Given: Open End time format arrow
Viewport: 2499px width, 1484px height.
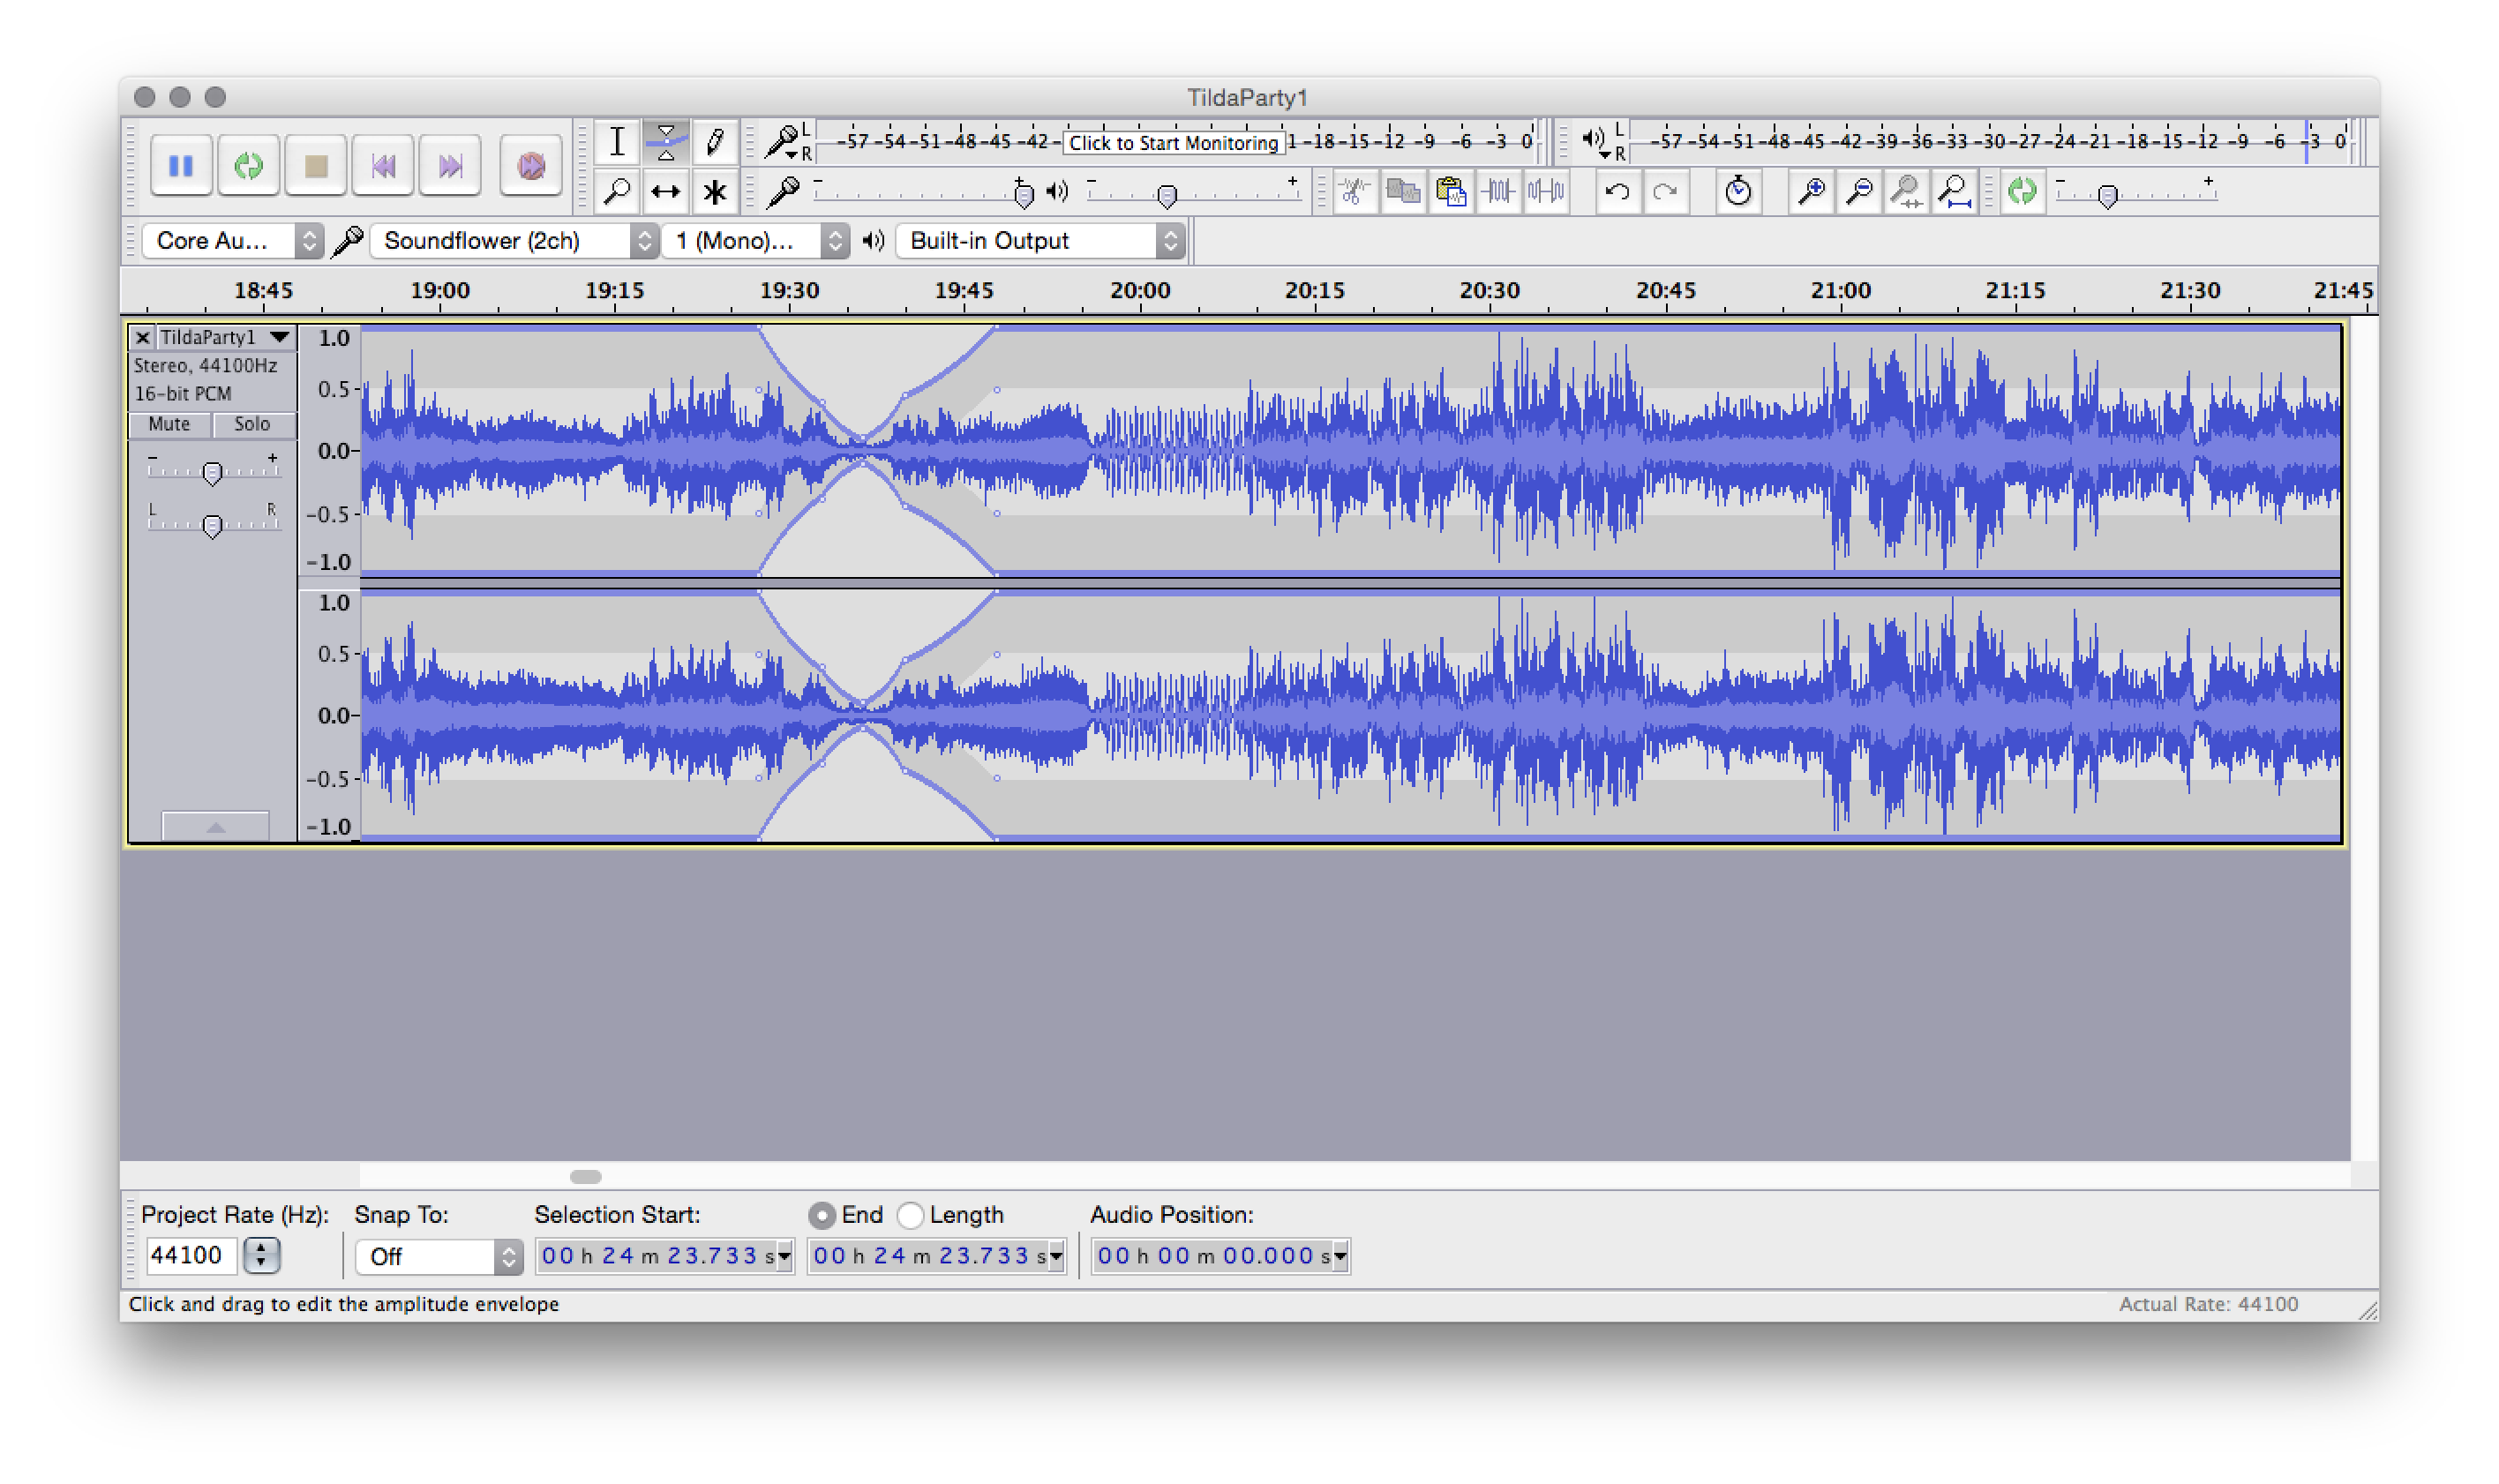Looking at the screenshot, I should tap(1057, 1256).
